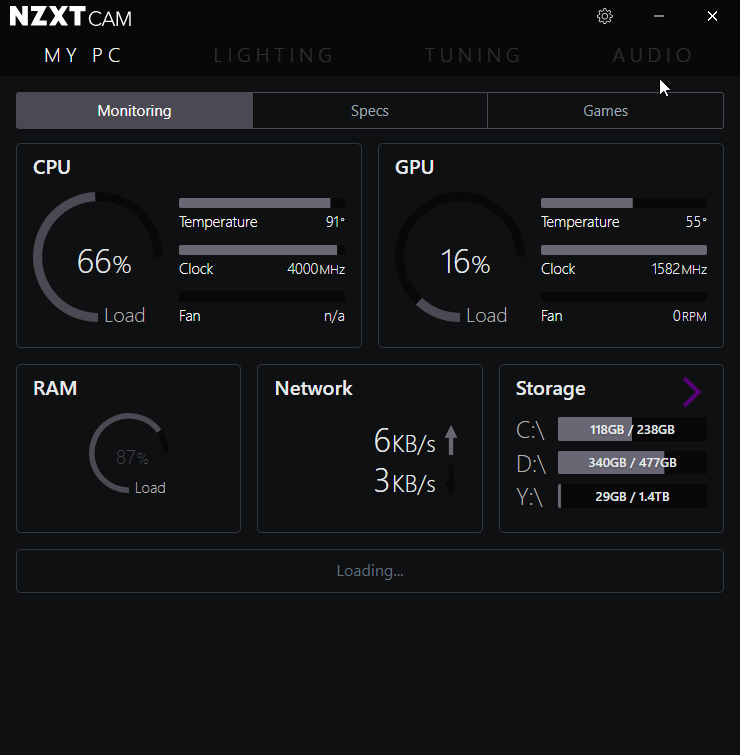Select the Games tab
The height and width of the screenshot is (755, 740).
pos(605,111)
